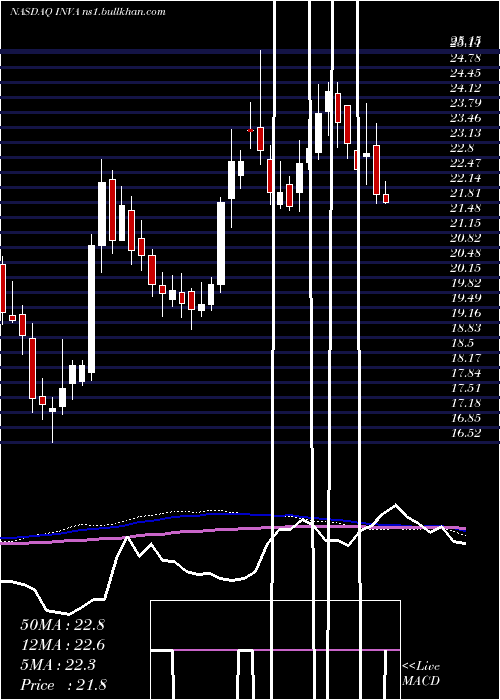The image size is (500, 700).
Task: Click the <<Live MACD label
Action: (x=421, y=674)
